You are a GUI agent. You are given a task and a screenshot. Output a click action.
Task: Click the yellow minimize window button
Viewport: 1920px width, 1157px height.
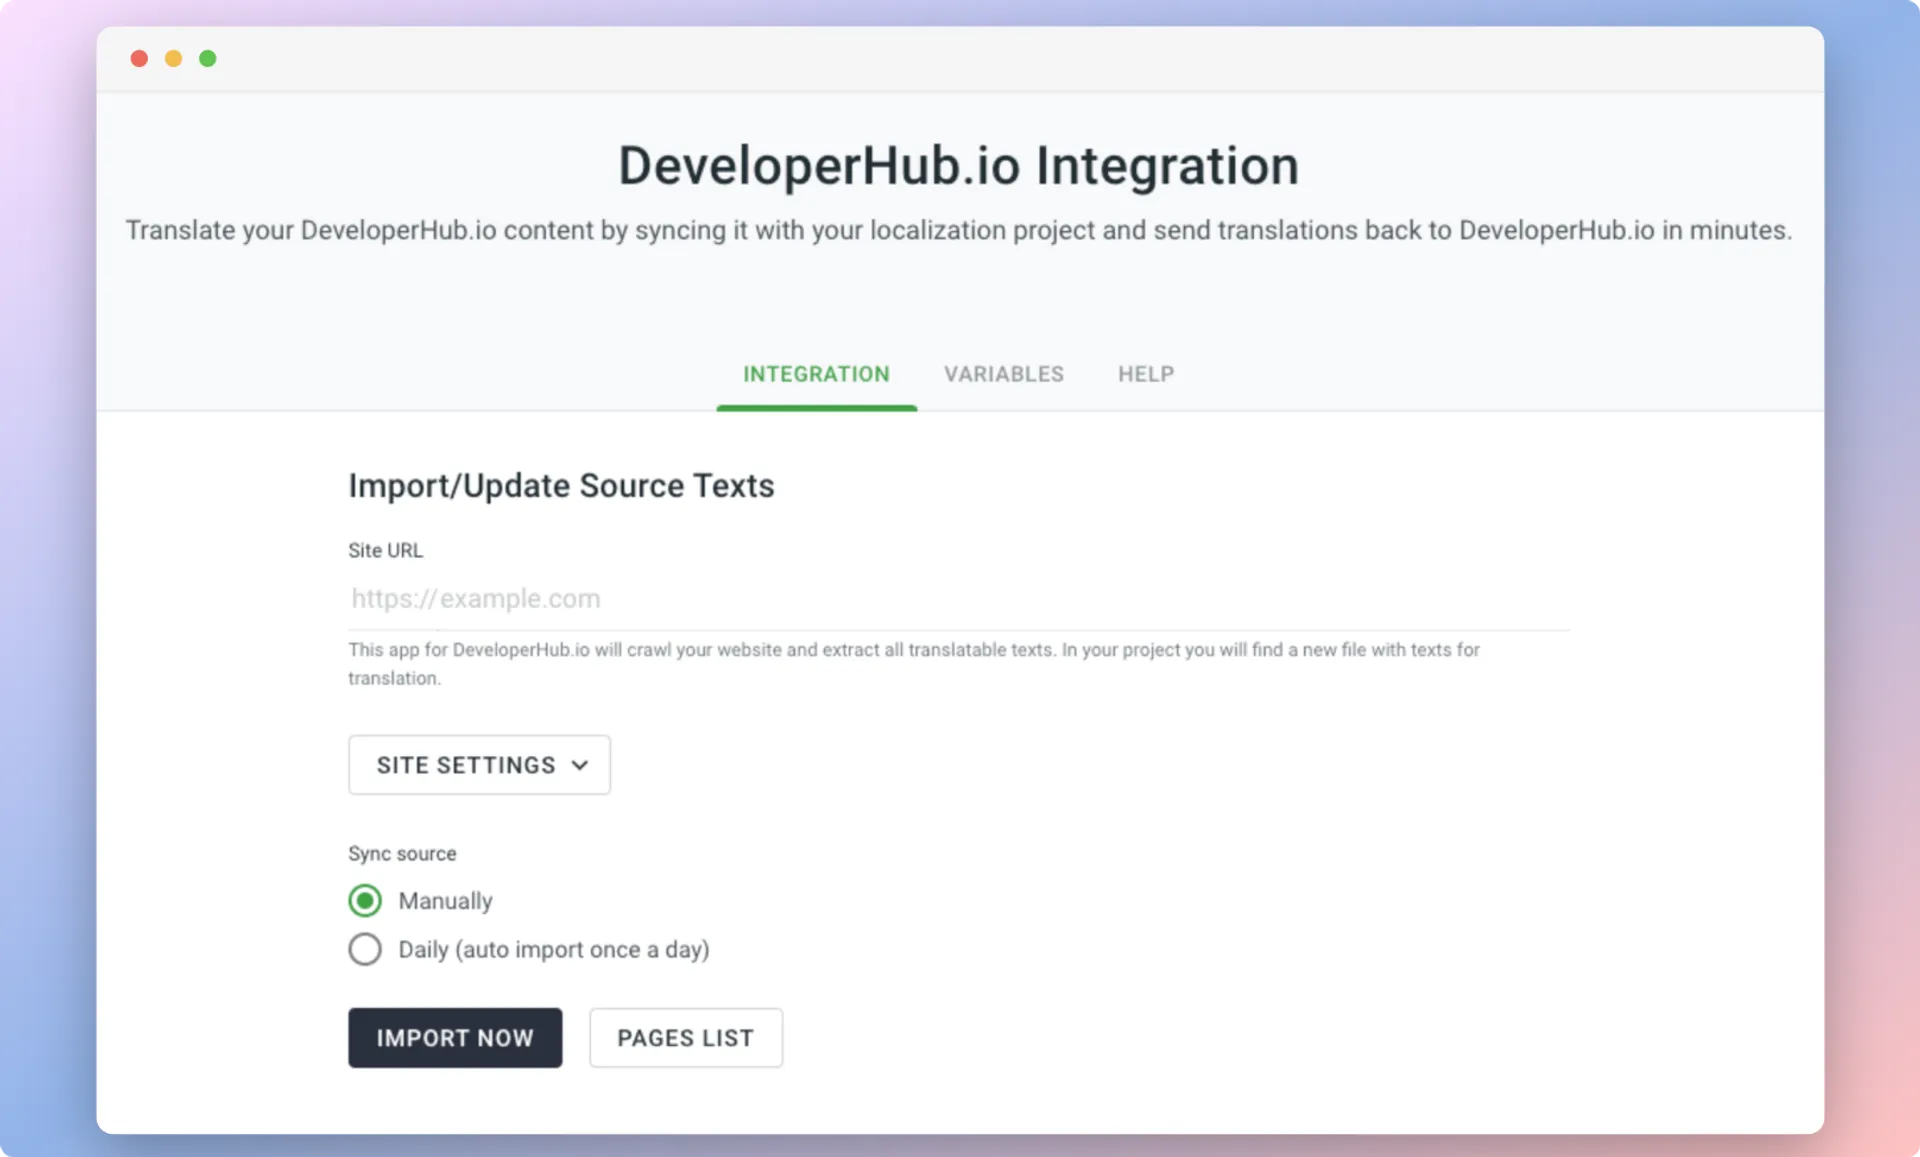(173, 58)
